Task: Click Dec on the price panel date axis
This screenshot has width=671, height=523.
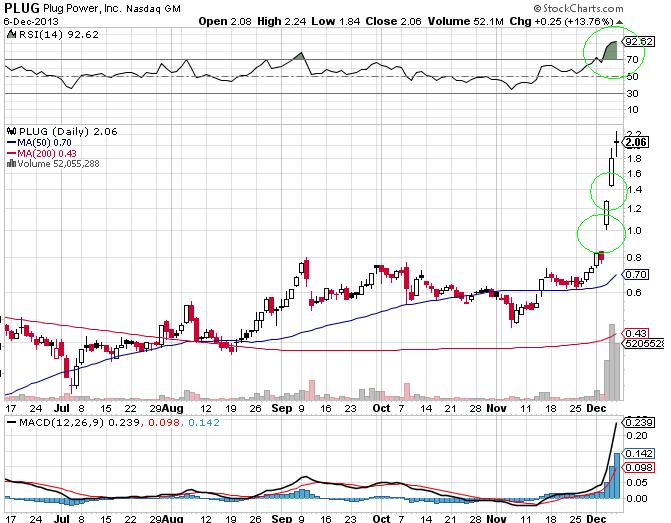Action: pos(596,409)
